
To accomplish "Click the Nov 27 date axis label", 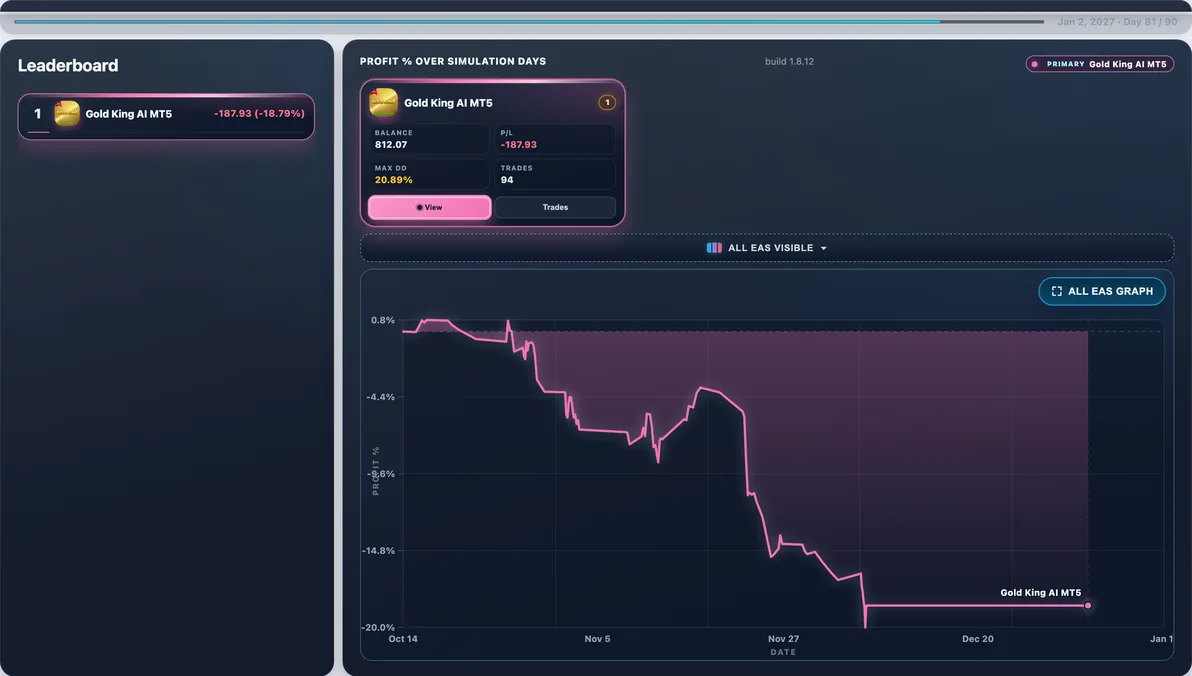I will point(783,639).
